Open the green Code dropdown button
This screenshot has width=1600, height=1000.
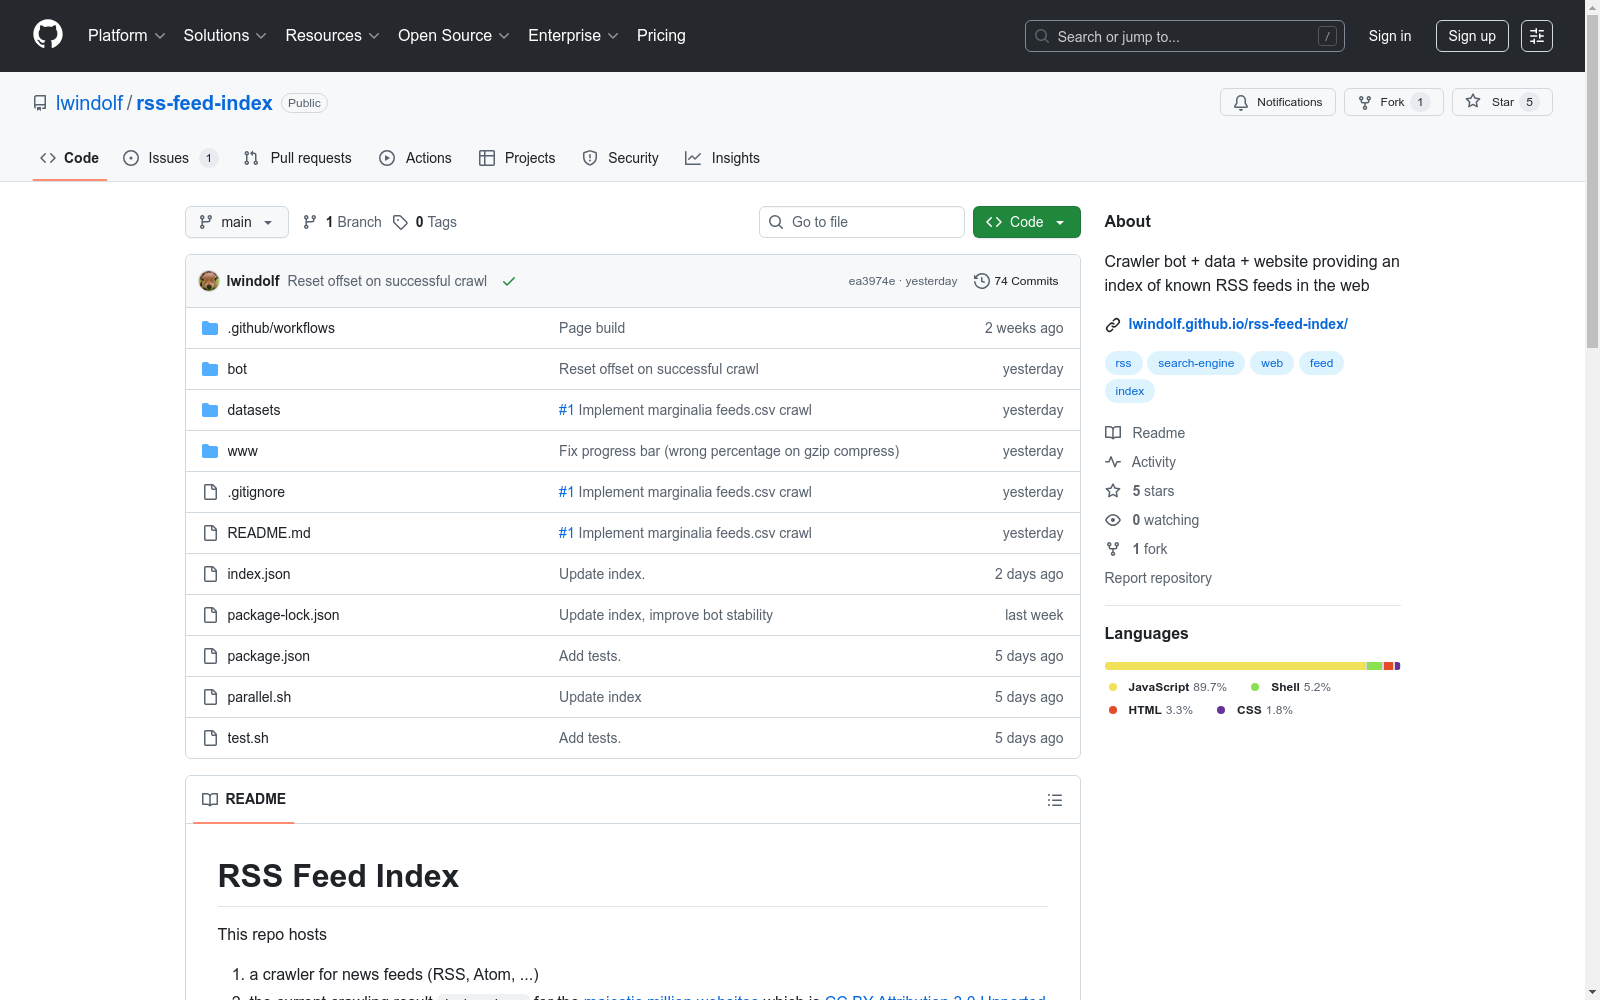click(x=1026, y=222)
